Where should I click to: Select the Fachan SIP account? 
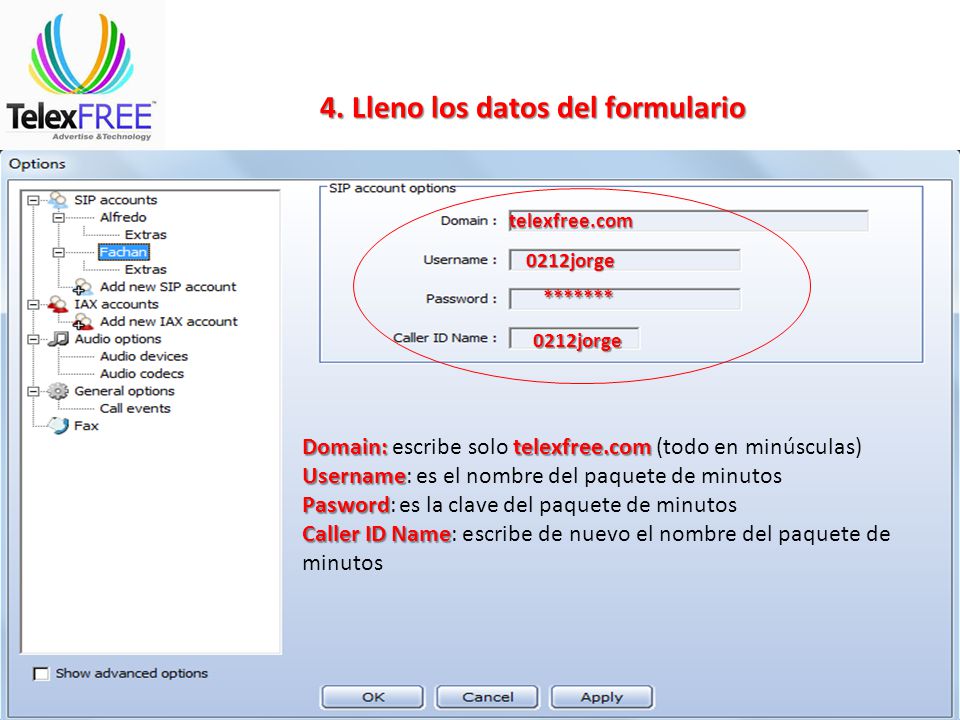123,252
